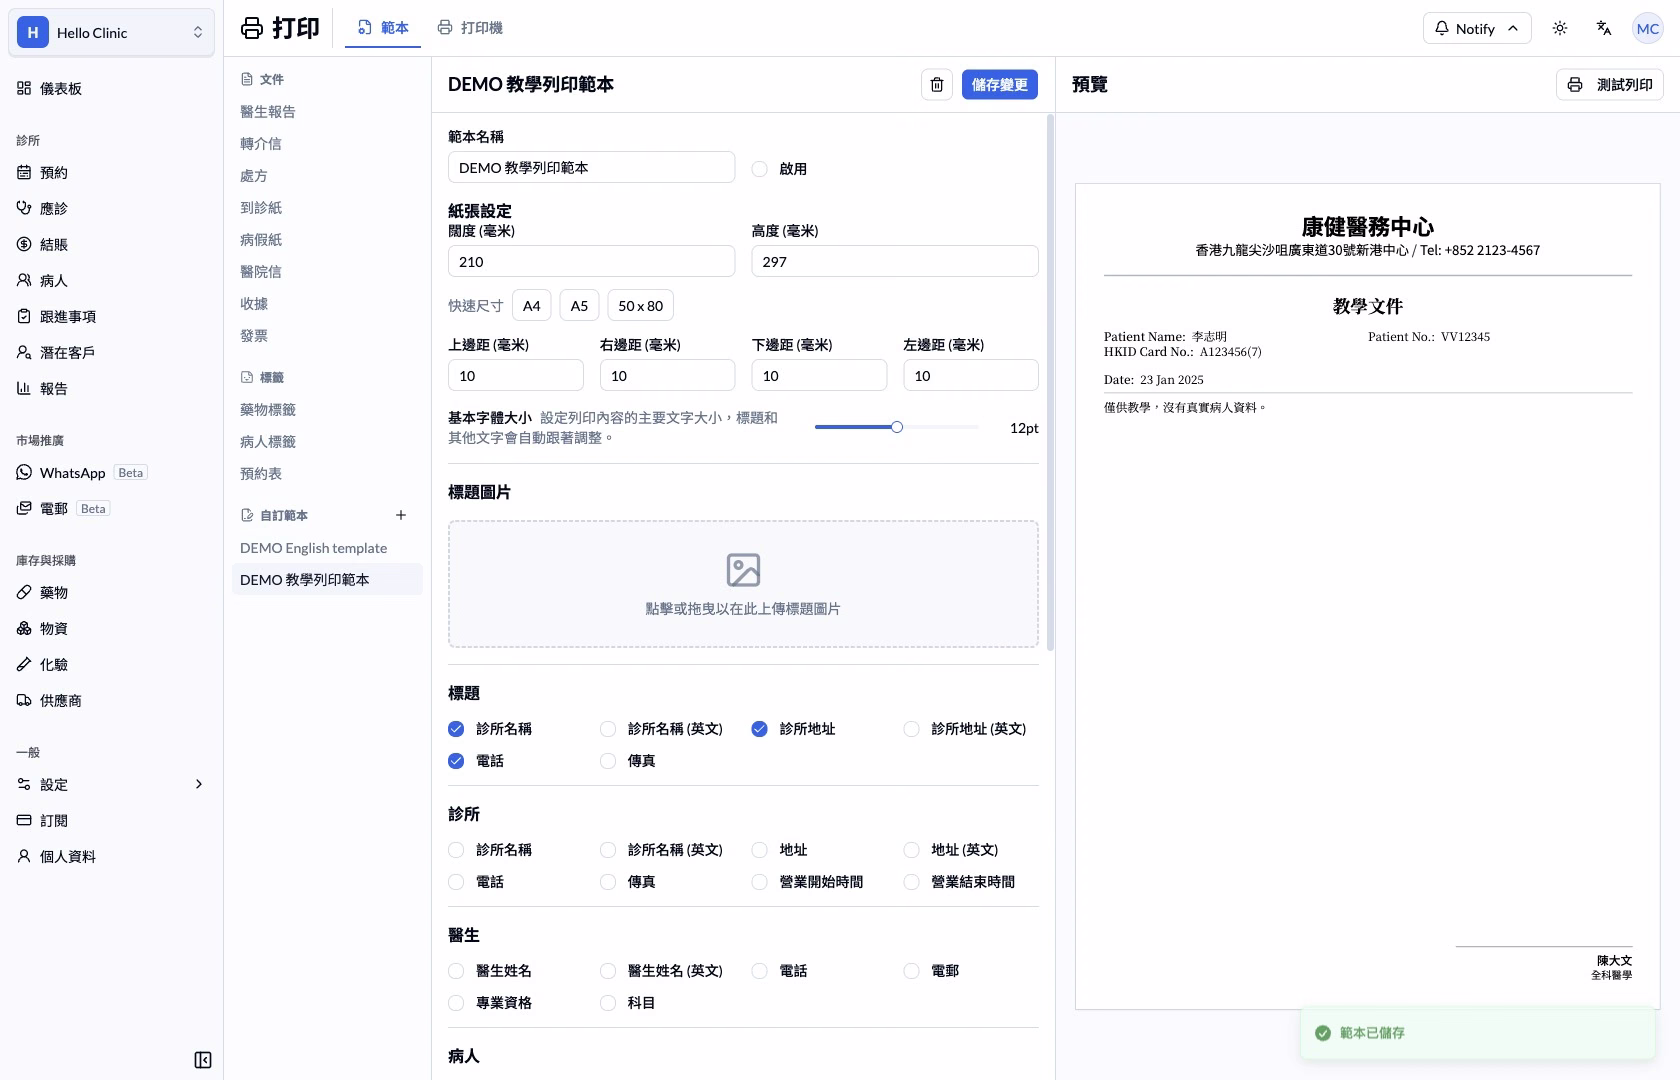This screenshot has height=1080, width=1680.
Task: Click the 個人資料 profile icon
Action: 24,856
